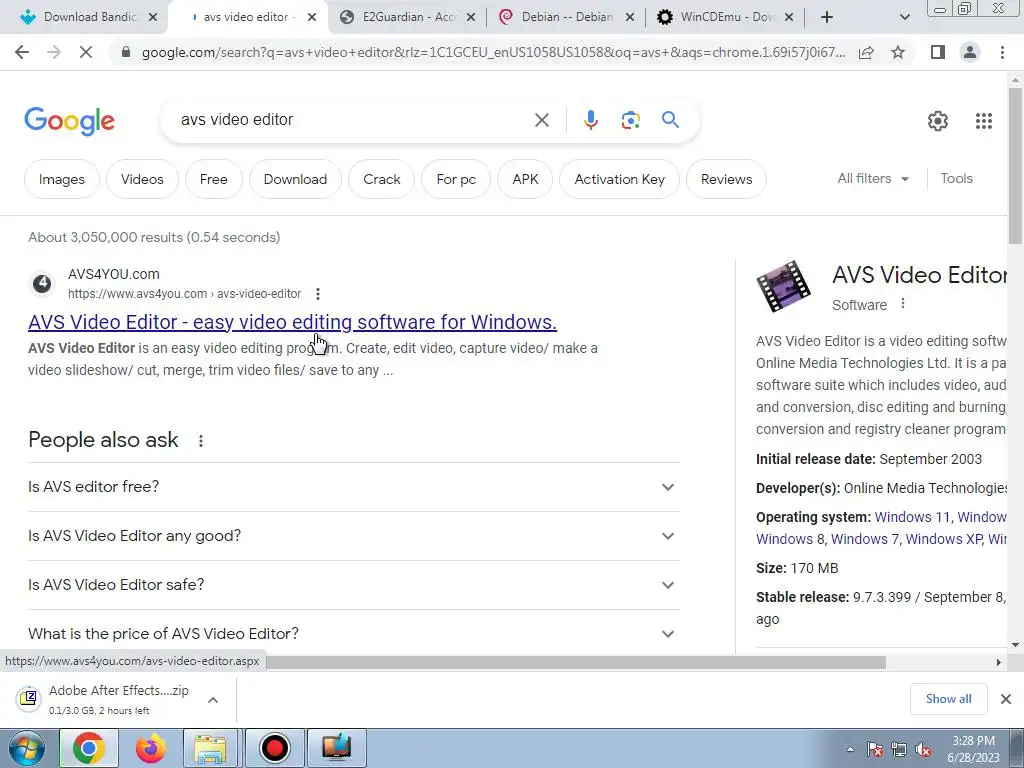Filter results by Videos

pos(142,179)
